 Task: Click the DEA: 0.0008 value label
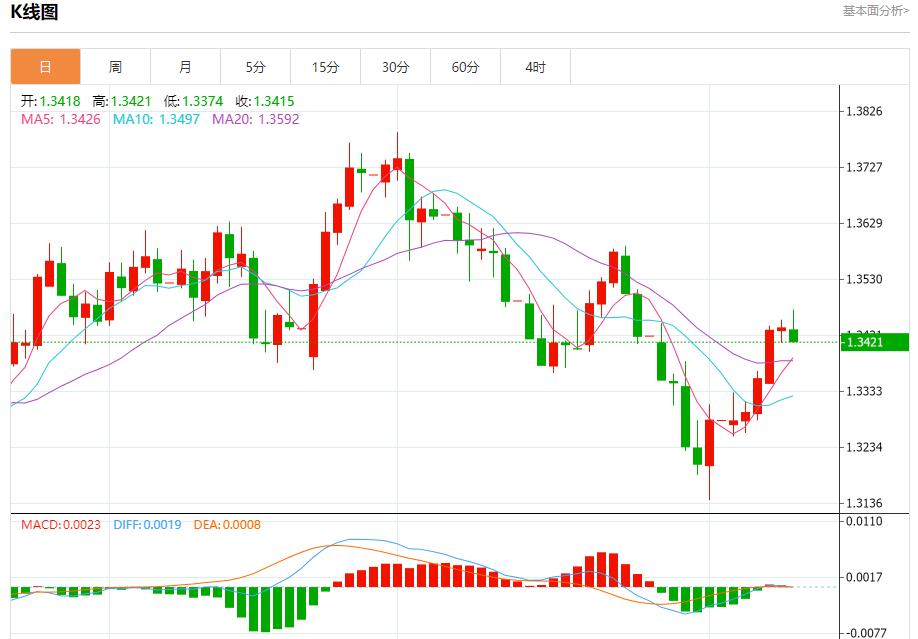(x=225, y=523)
